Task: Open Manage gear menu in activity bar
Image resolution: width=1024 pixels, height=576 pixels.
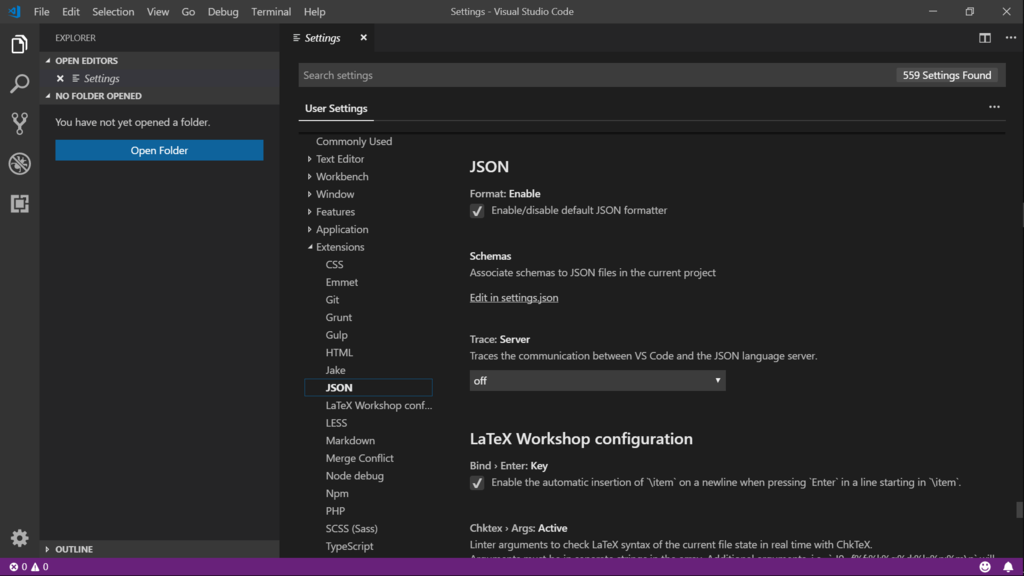Action: tap(20, 537)
